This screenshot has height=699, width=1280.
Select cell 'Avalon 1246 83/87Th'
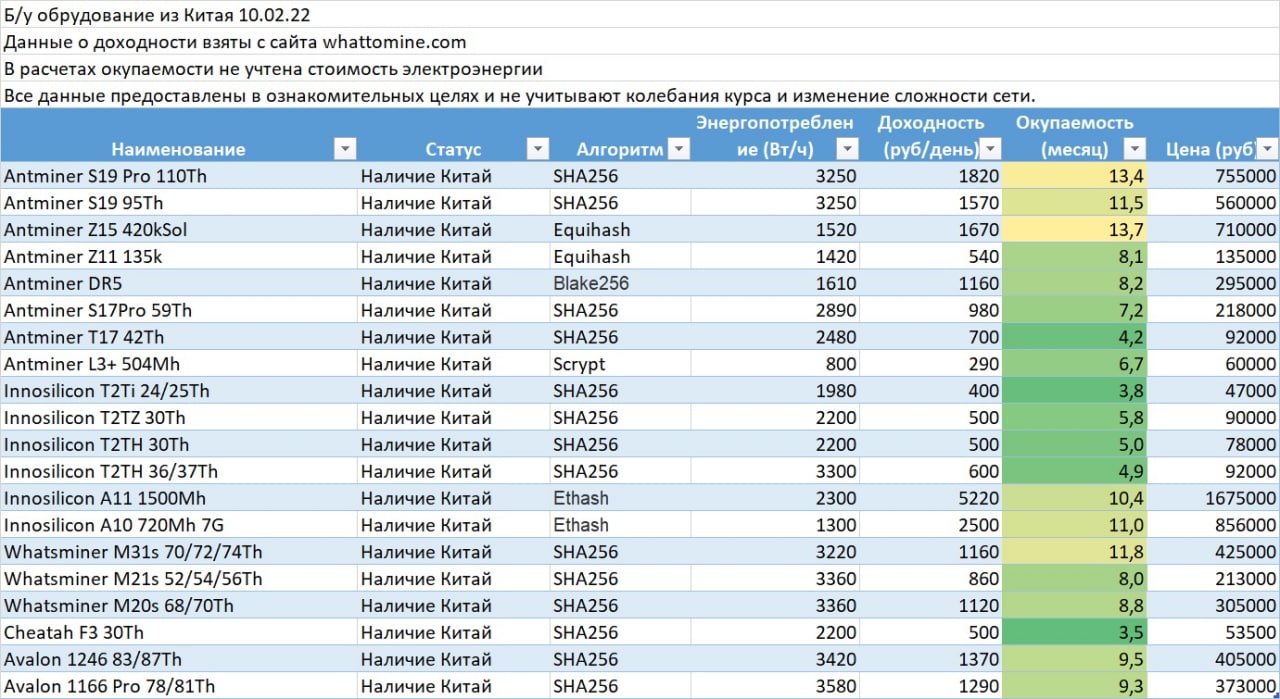[179, 660]
